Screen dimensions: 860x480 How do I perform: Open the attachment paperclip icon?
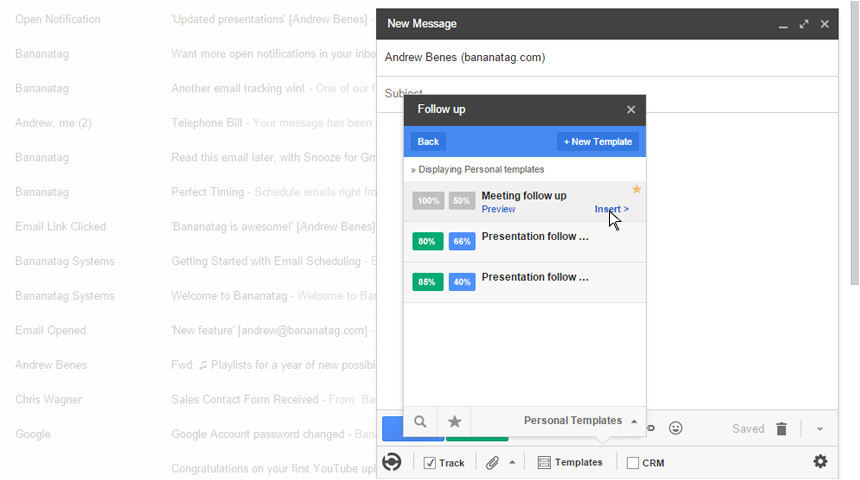point(492,463)
